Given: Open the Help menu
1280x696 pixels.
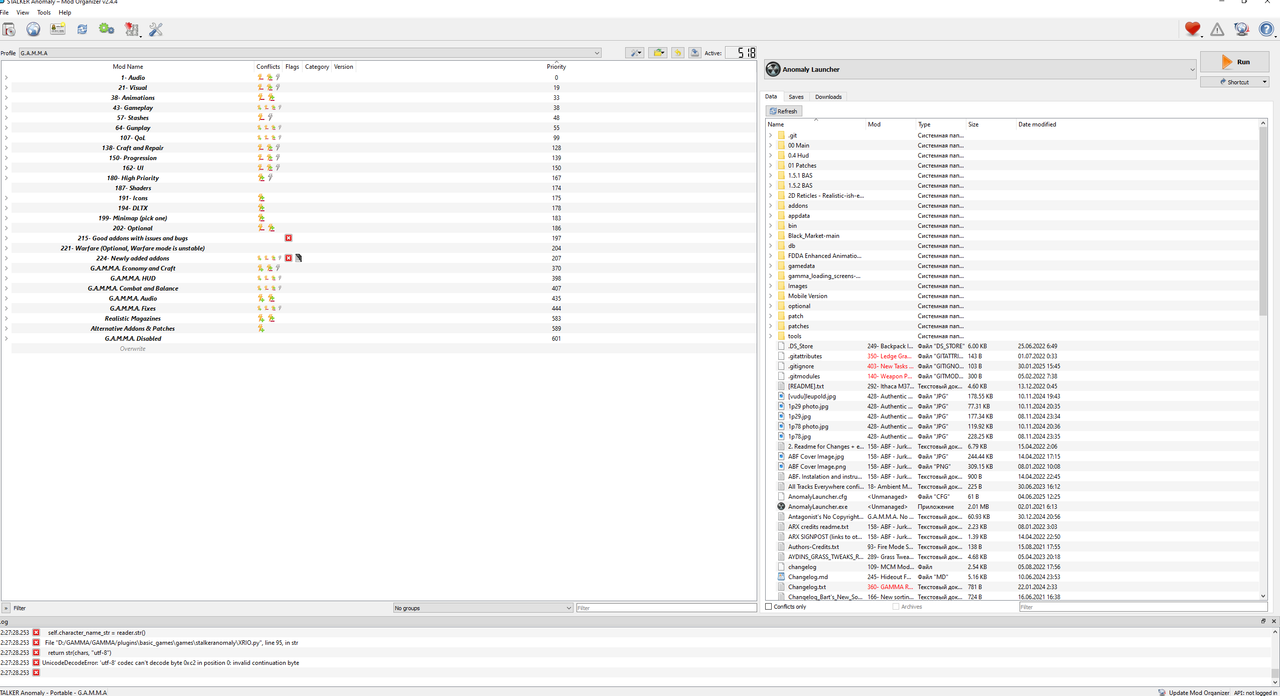Looking at the screenshot, I should [x=65, y=12].
